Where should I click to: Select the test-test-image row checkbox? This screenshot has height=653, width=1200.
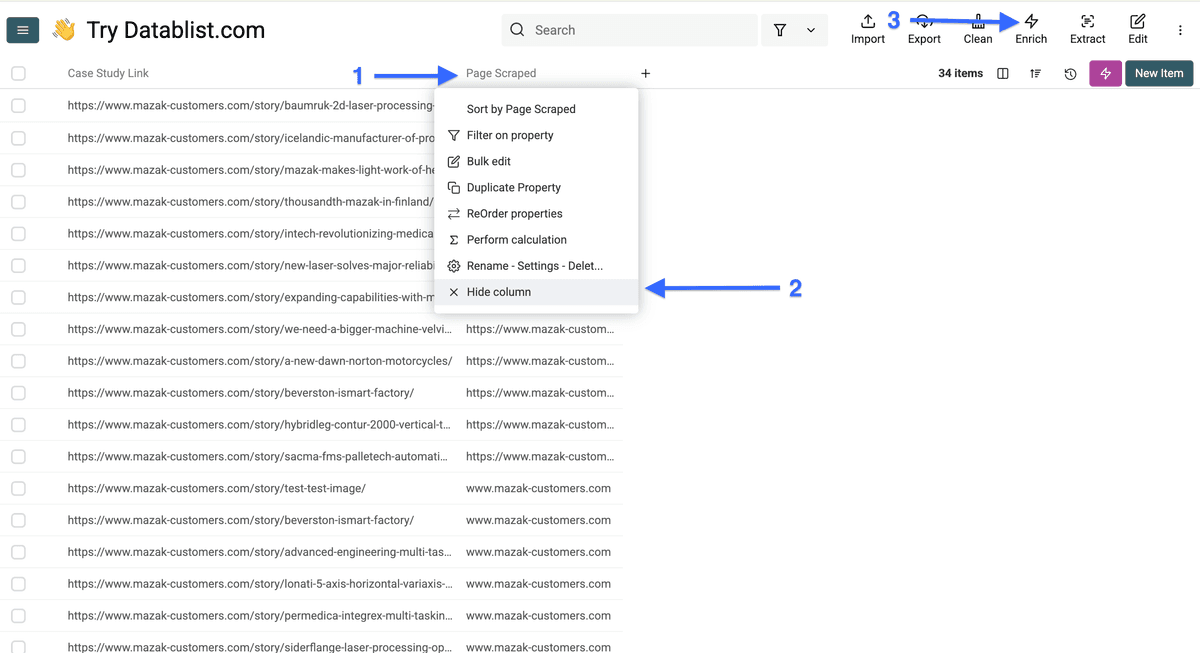coord(19,488)
